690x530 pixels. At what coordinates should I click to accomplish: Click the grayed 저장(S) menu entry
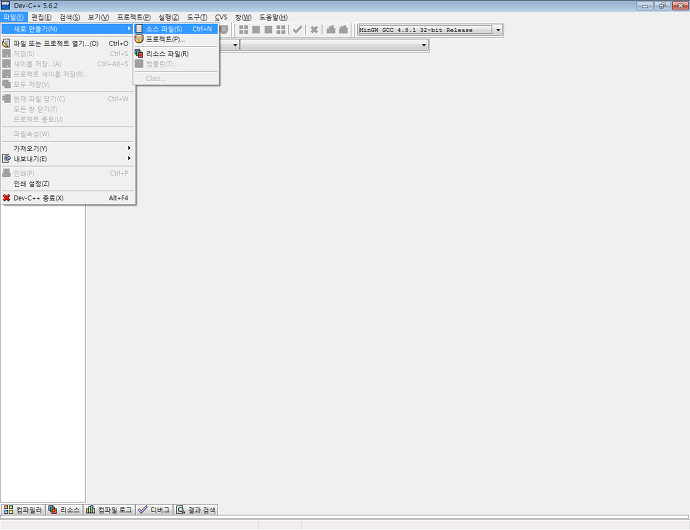click(68, 53)
